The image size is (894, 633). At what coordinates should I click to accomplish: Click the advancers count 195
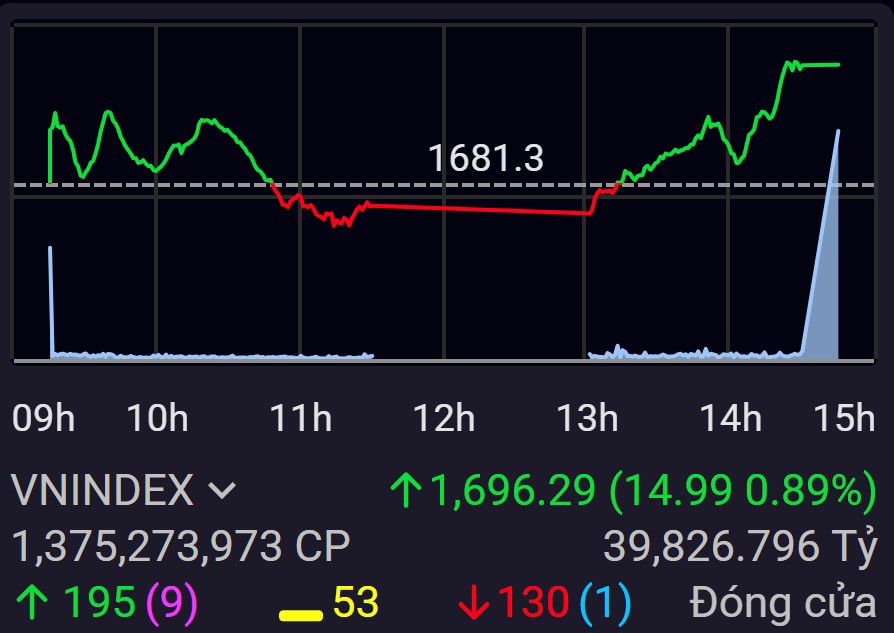(100, 602)
